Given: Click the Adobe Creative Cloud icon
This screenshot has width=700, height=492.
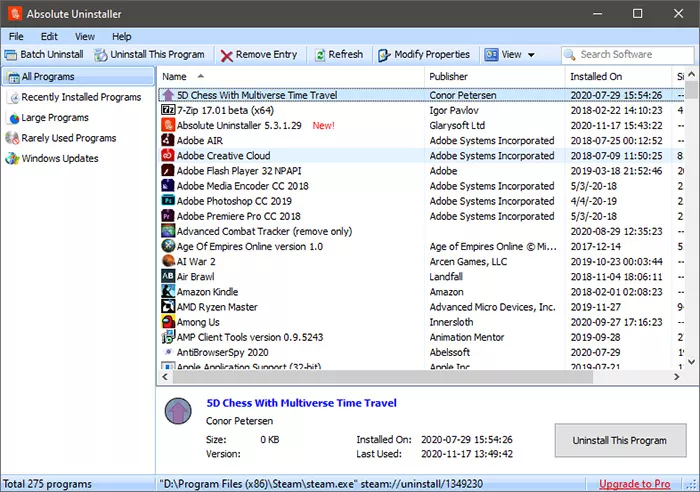Looking at the screenshot, I should point(168,155).
